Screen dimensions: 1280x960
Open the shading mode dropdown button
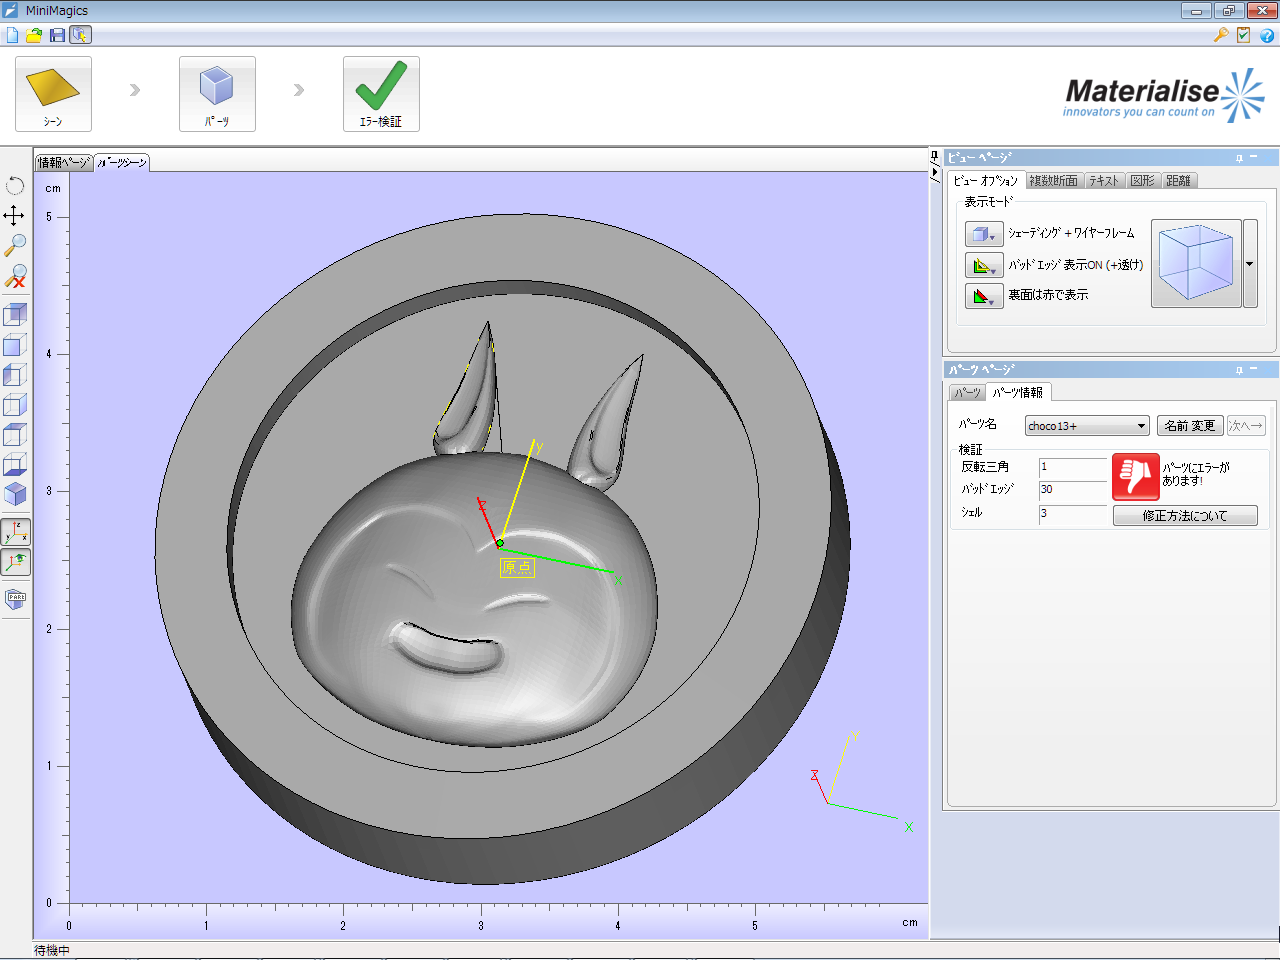pos(984,234)
